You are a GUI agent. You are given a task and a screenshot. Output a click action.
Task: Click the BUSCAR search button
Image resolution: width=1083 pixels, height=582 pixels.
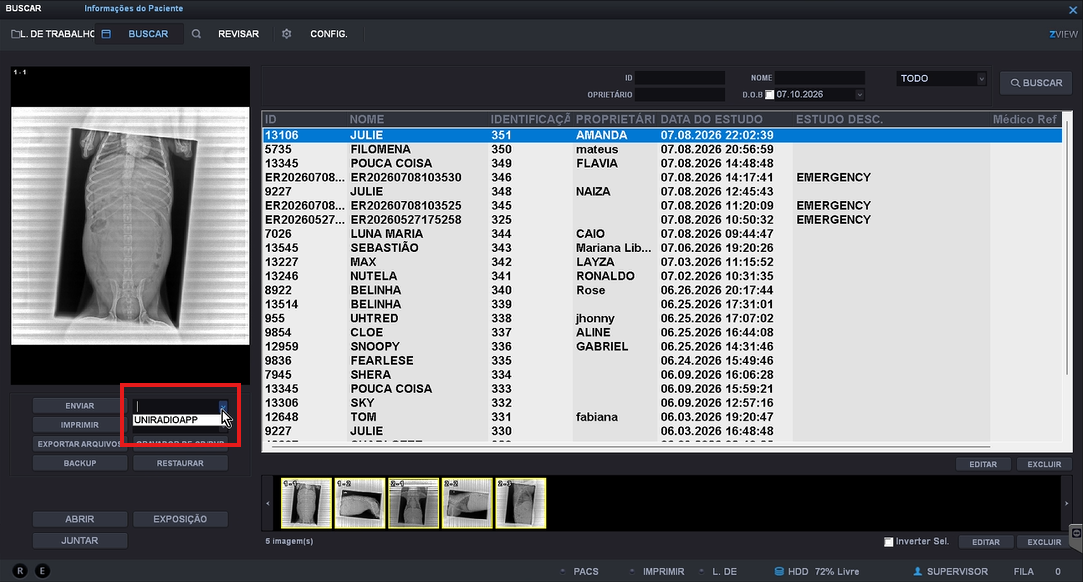coord(1036,83)
